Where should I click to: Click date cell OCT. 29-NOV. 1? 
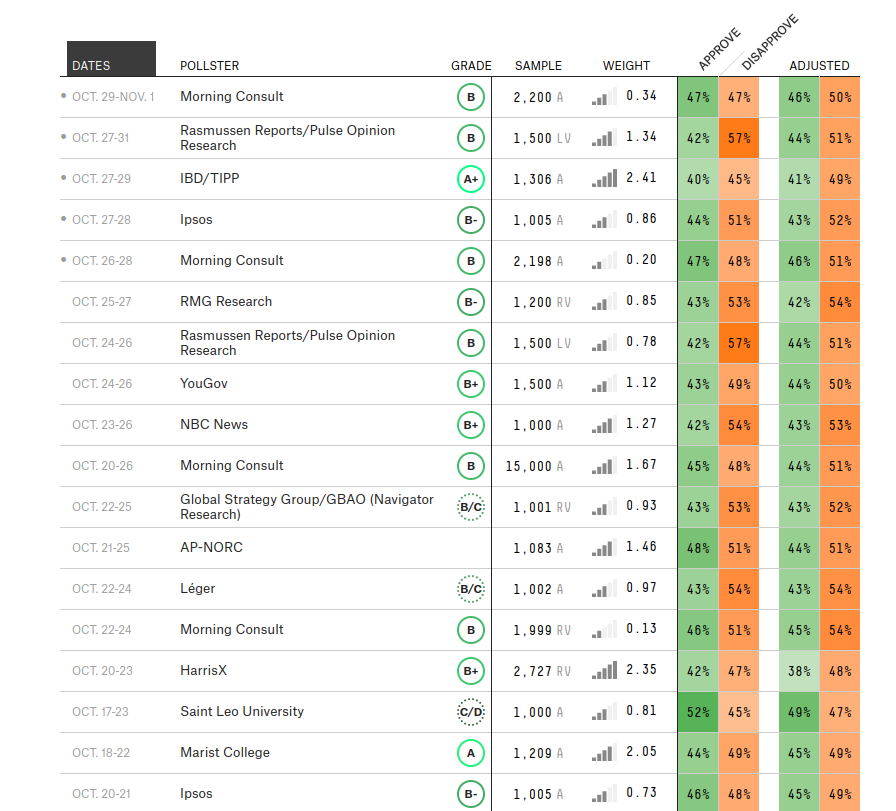(x=113, y=97)
